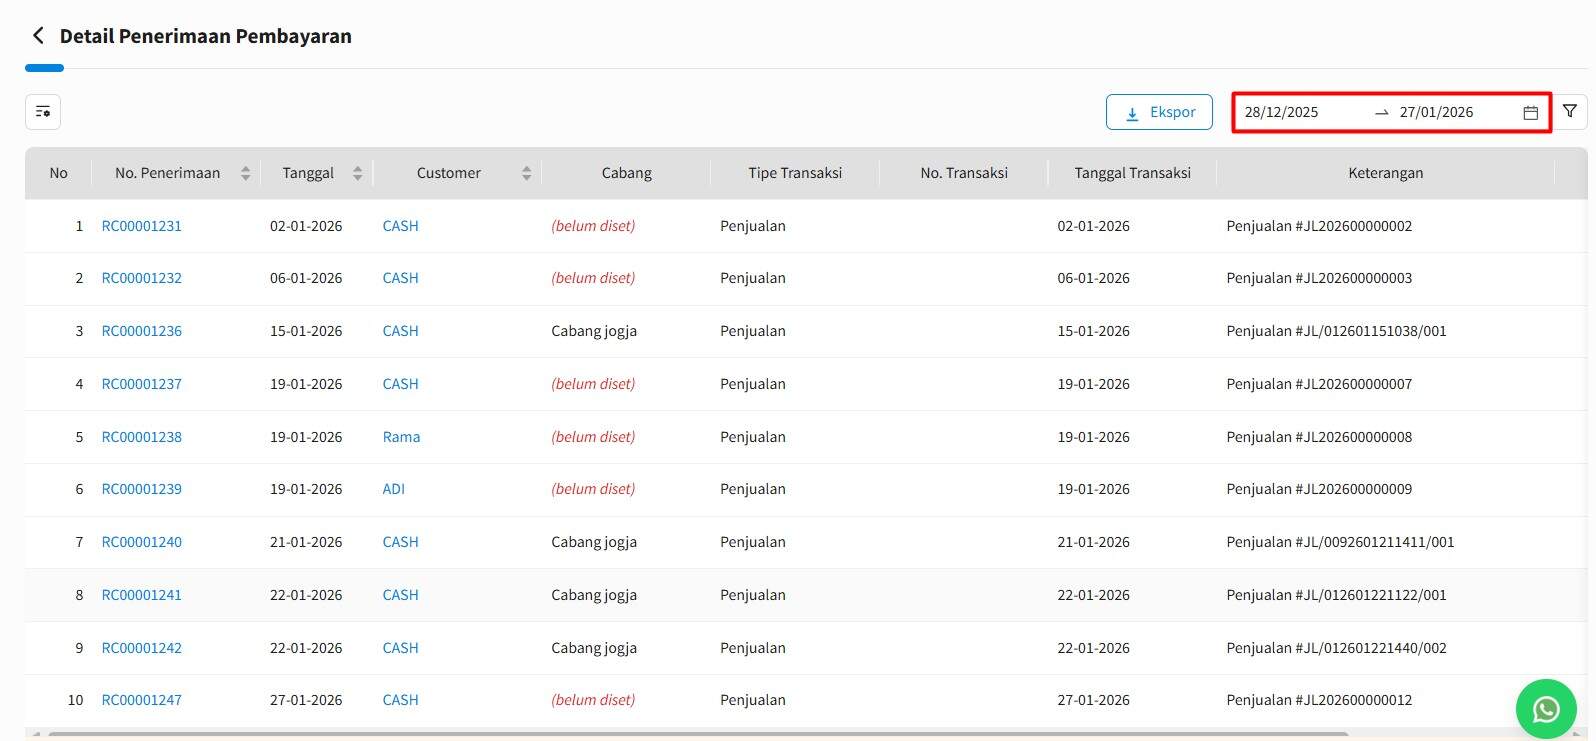
Task: Sort table by Tanggal column arrows
Action: click(357, 173)
